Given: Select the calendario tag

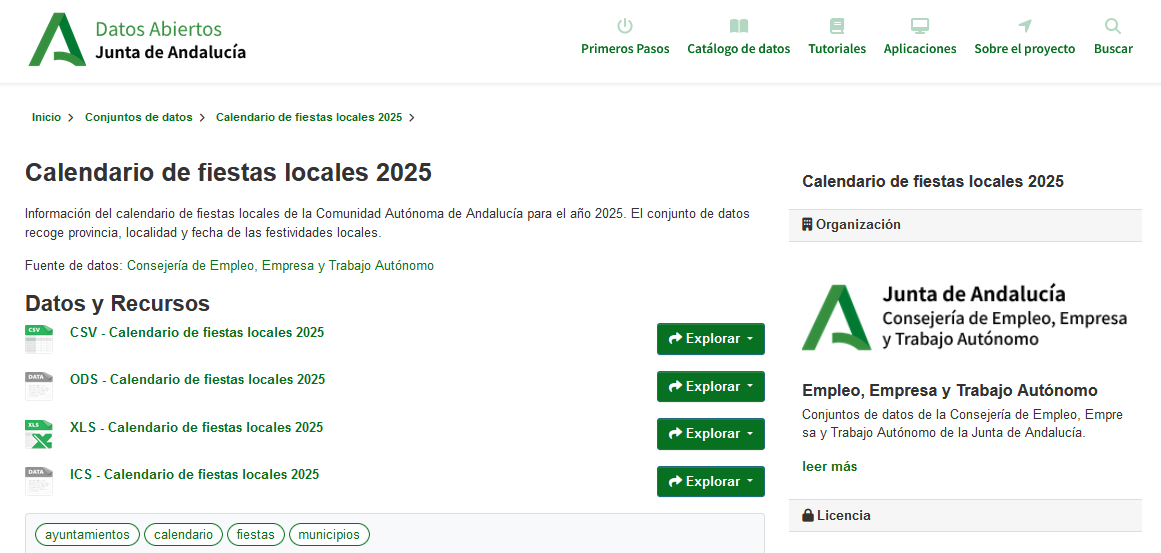Looking at the screenshot, I should [184, 534].
